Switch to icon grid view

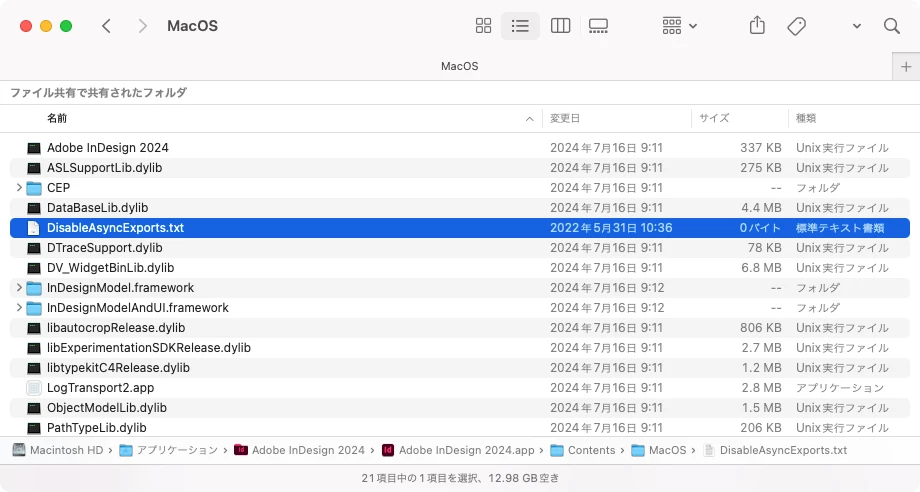pos(483,26)
